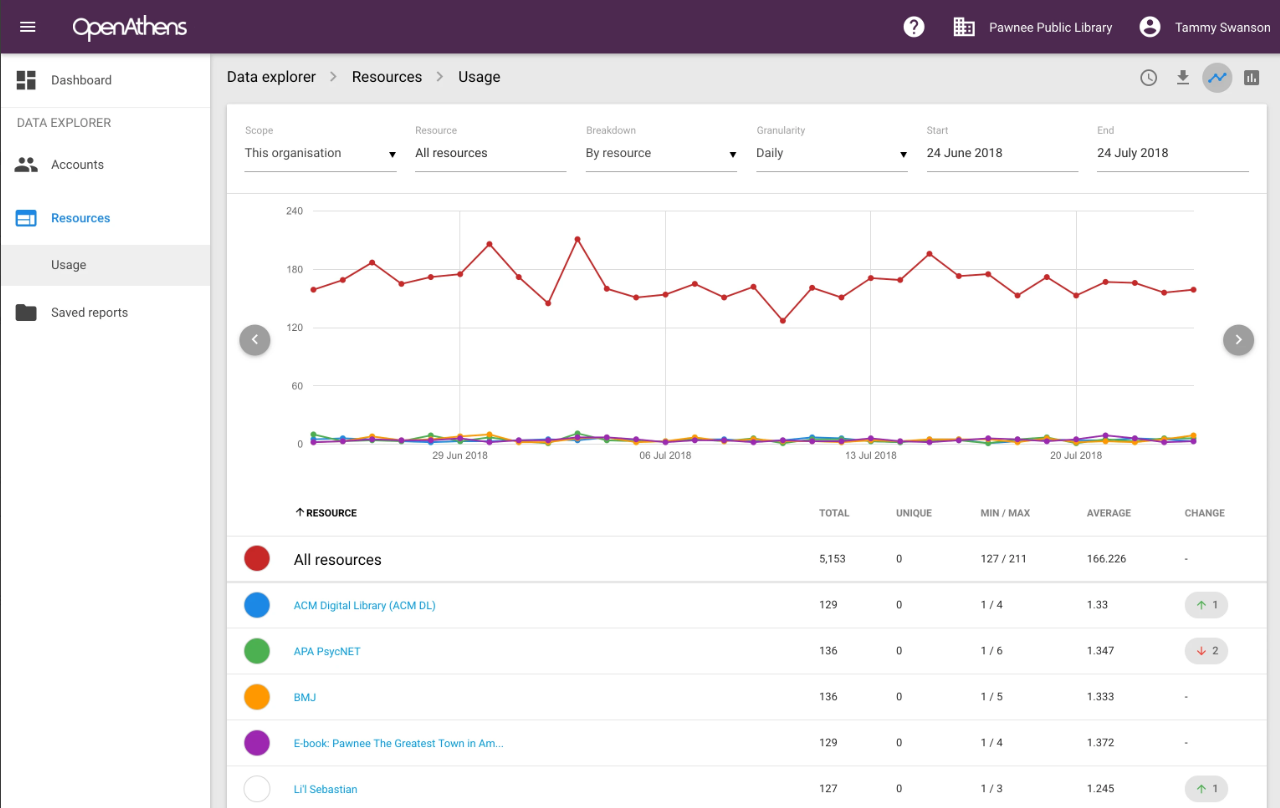Toggle the Li'l Sebastian series circle

(257, 789)
